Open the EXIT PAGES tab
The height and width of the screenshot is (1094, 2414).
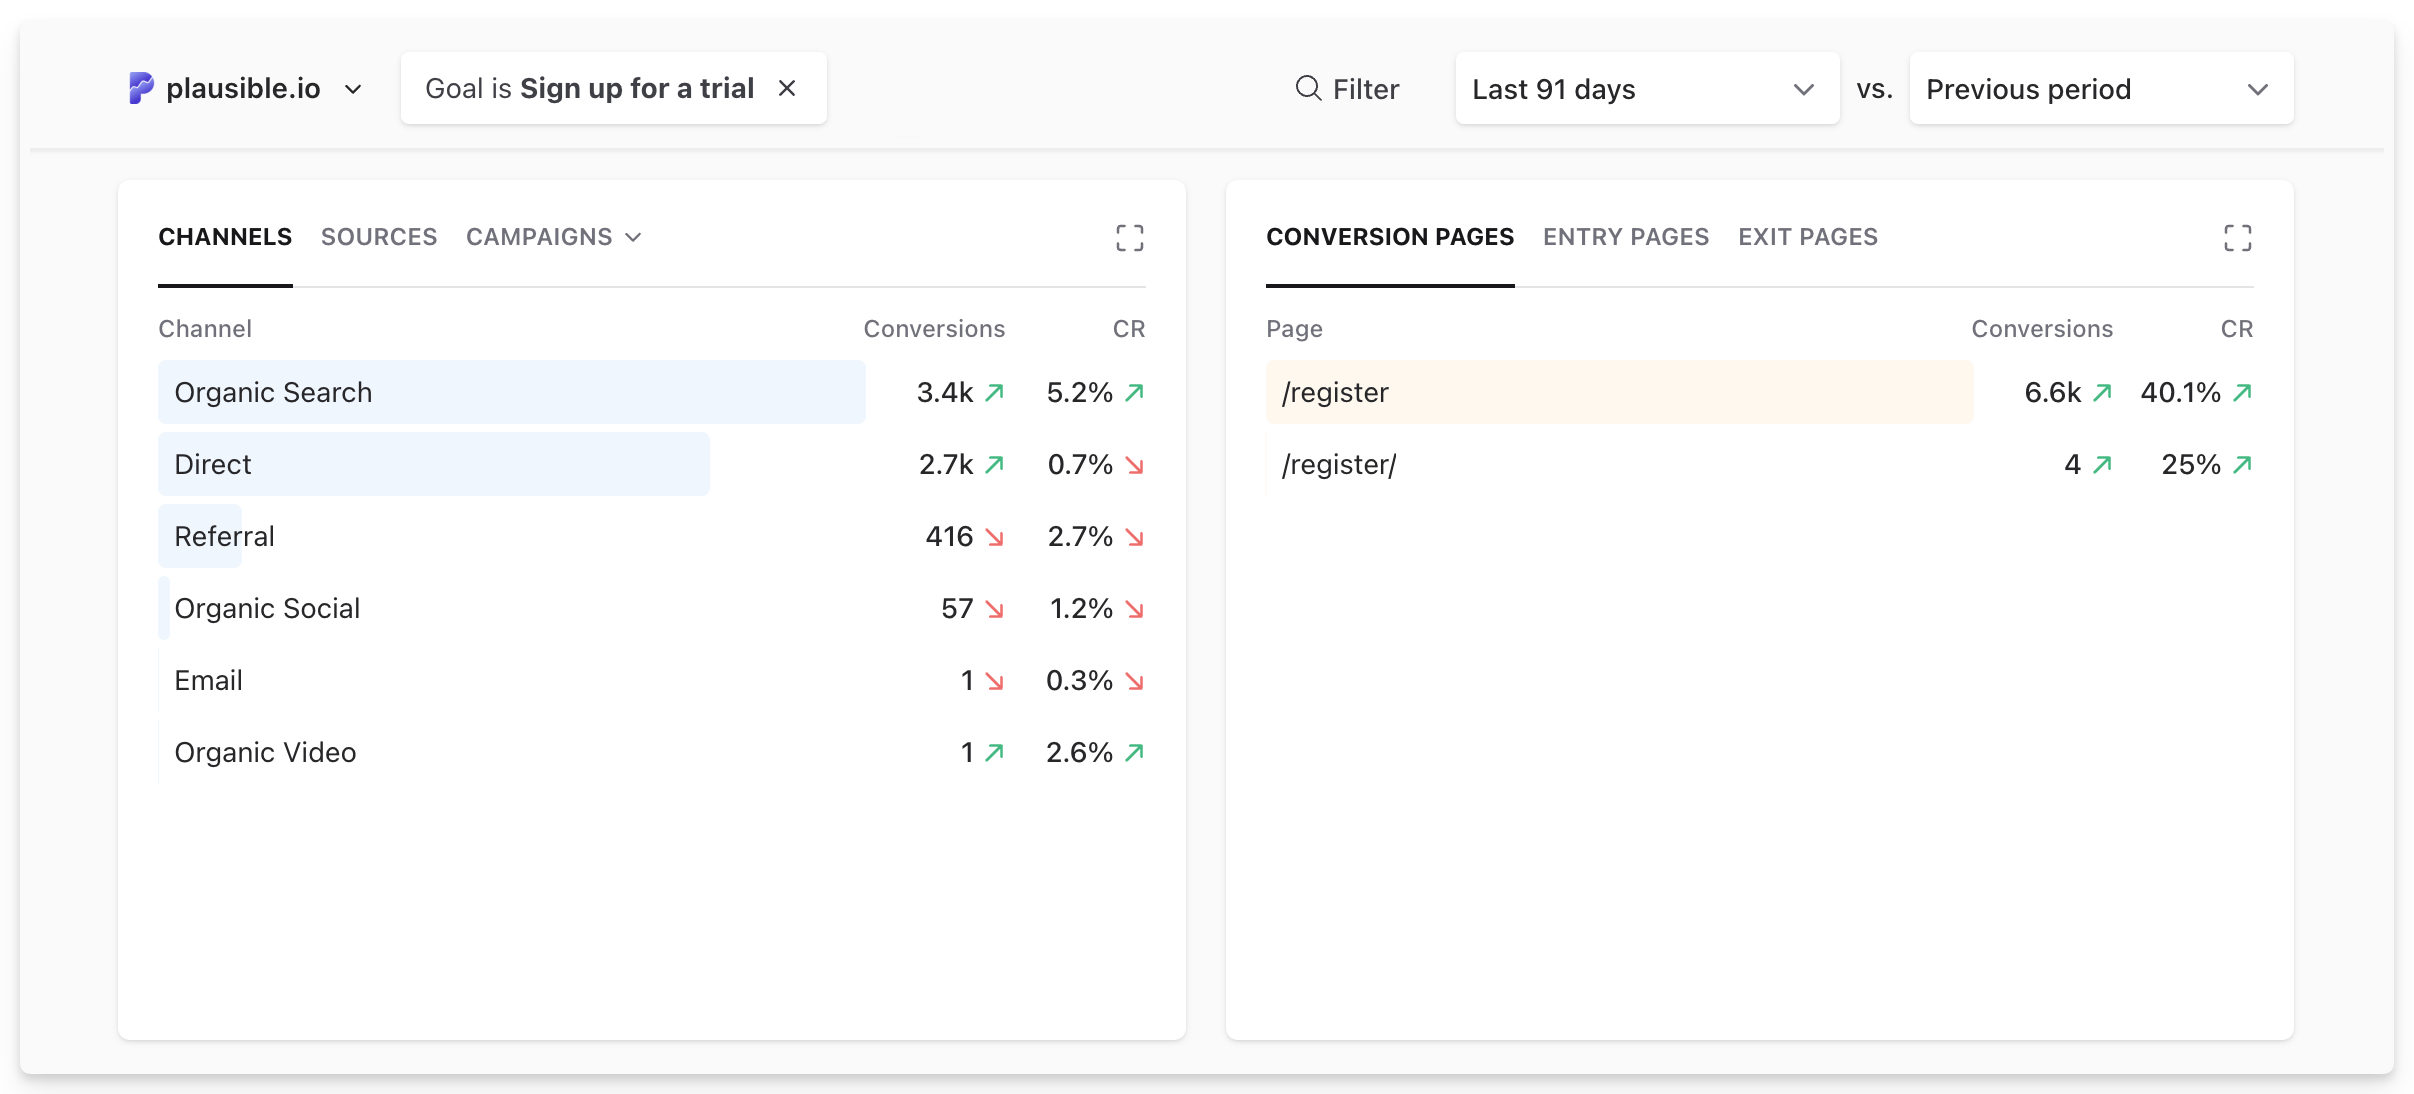[1807, 237]
